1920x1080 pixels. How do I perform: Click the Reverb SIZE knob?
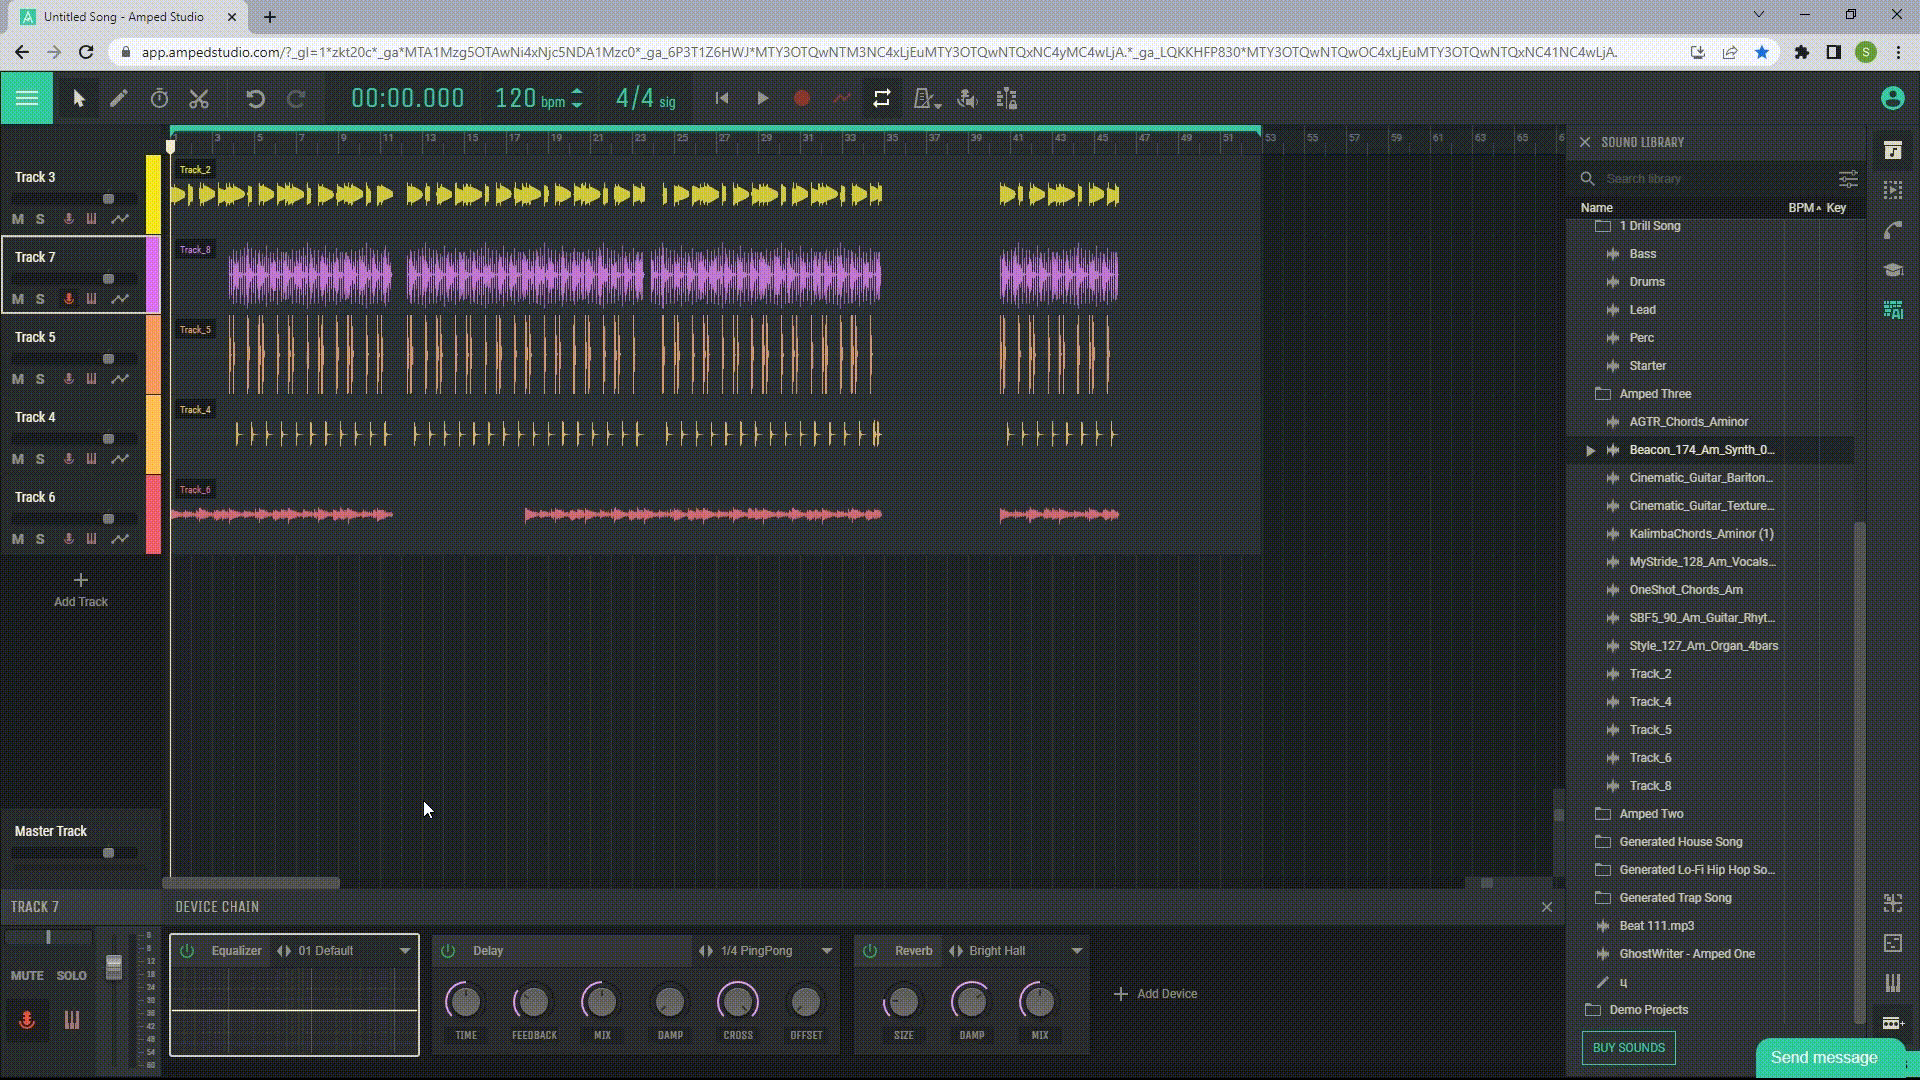coord(902,1001)
